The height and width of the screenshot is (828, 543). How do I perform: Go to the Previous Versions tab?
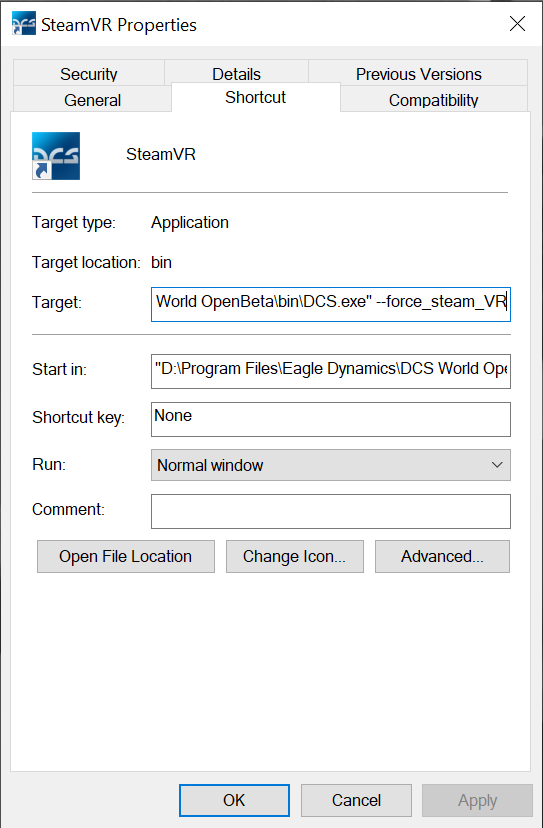pos(418,73)
